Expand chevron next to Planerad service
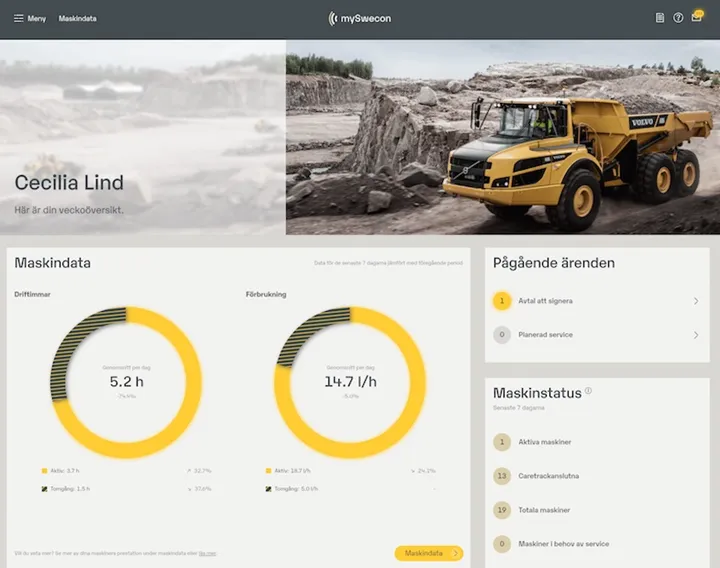 [x=696, y=335]
